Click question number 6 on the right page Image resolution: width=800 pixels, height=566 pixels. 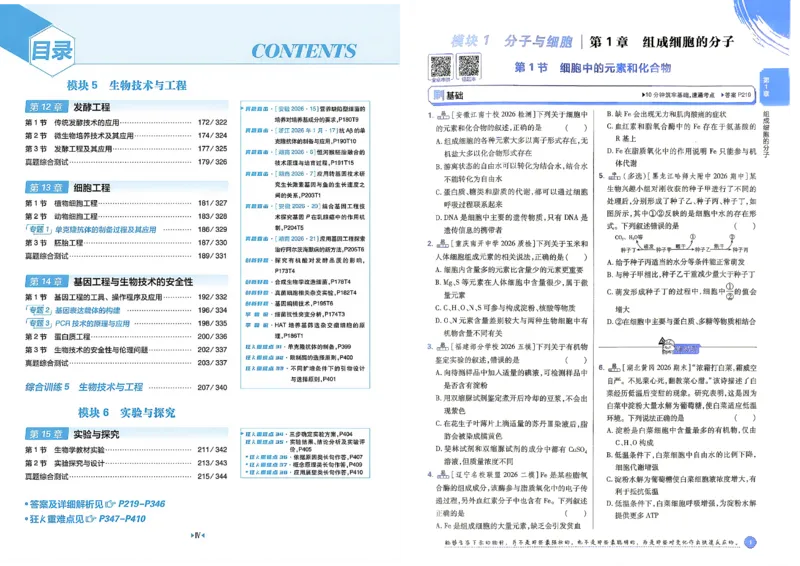pyautogui.click(x=602, y=367)
